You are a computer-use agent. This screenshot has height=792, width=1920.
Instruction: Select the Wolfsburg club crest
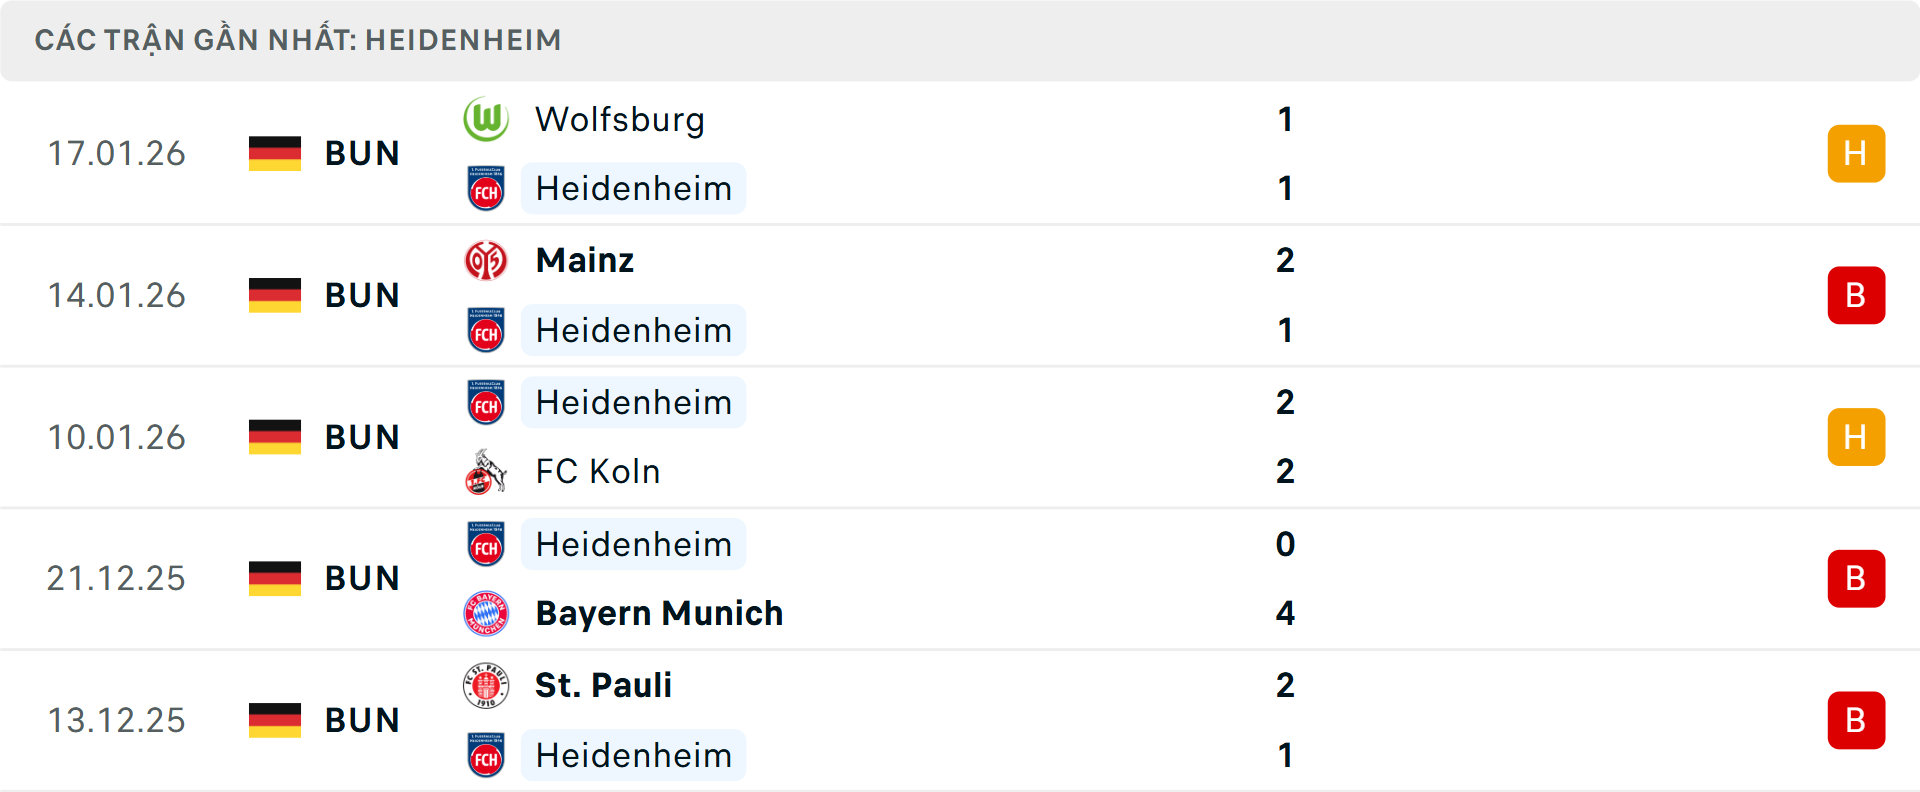pyautogui.click(x=487, y=119)
